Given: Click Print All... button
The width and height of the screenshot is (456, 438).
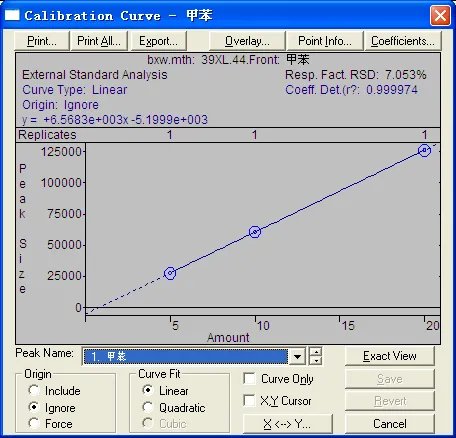Looking at the screenshot, I should pos(99,41).
